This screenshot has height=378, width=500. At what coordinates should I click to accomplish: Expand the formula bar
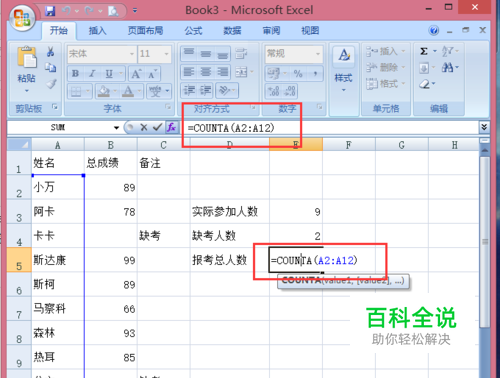[484, 127]
